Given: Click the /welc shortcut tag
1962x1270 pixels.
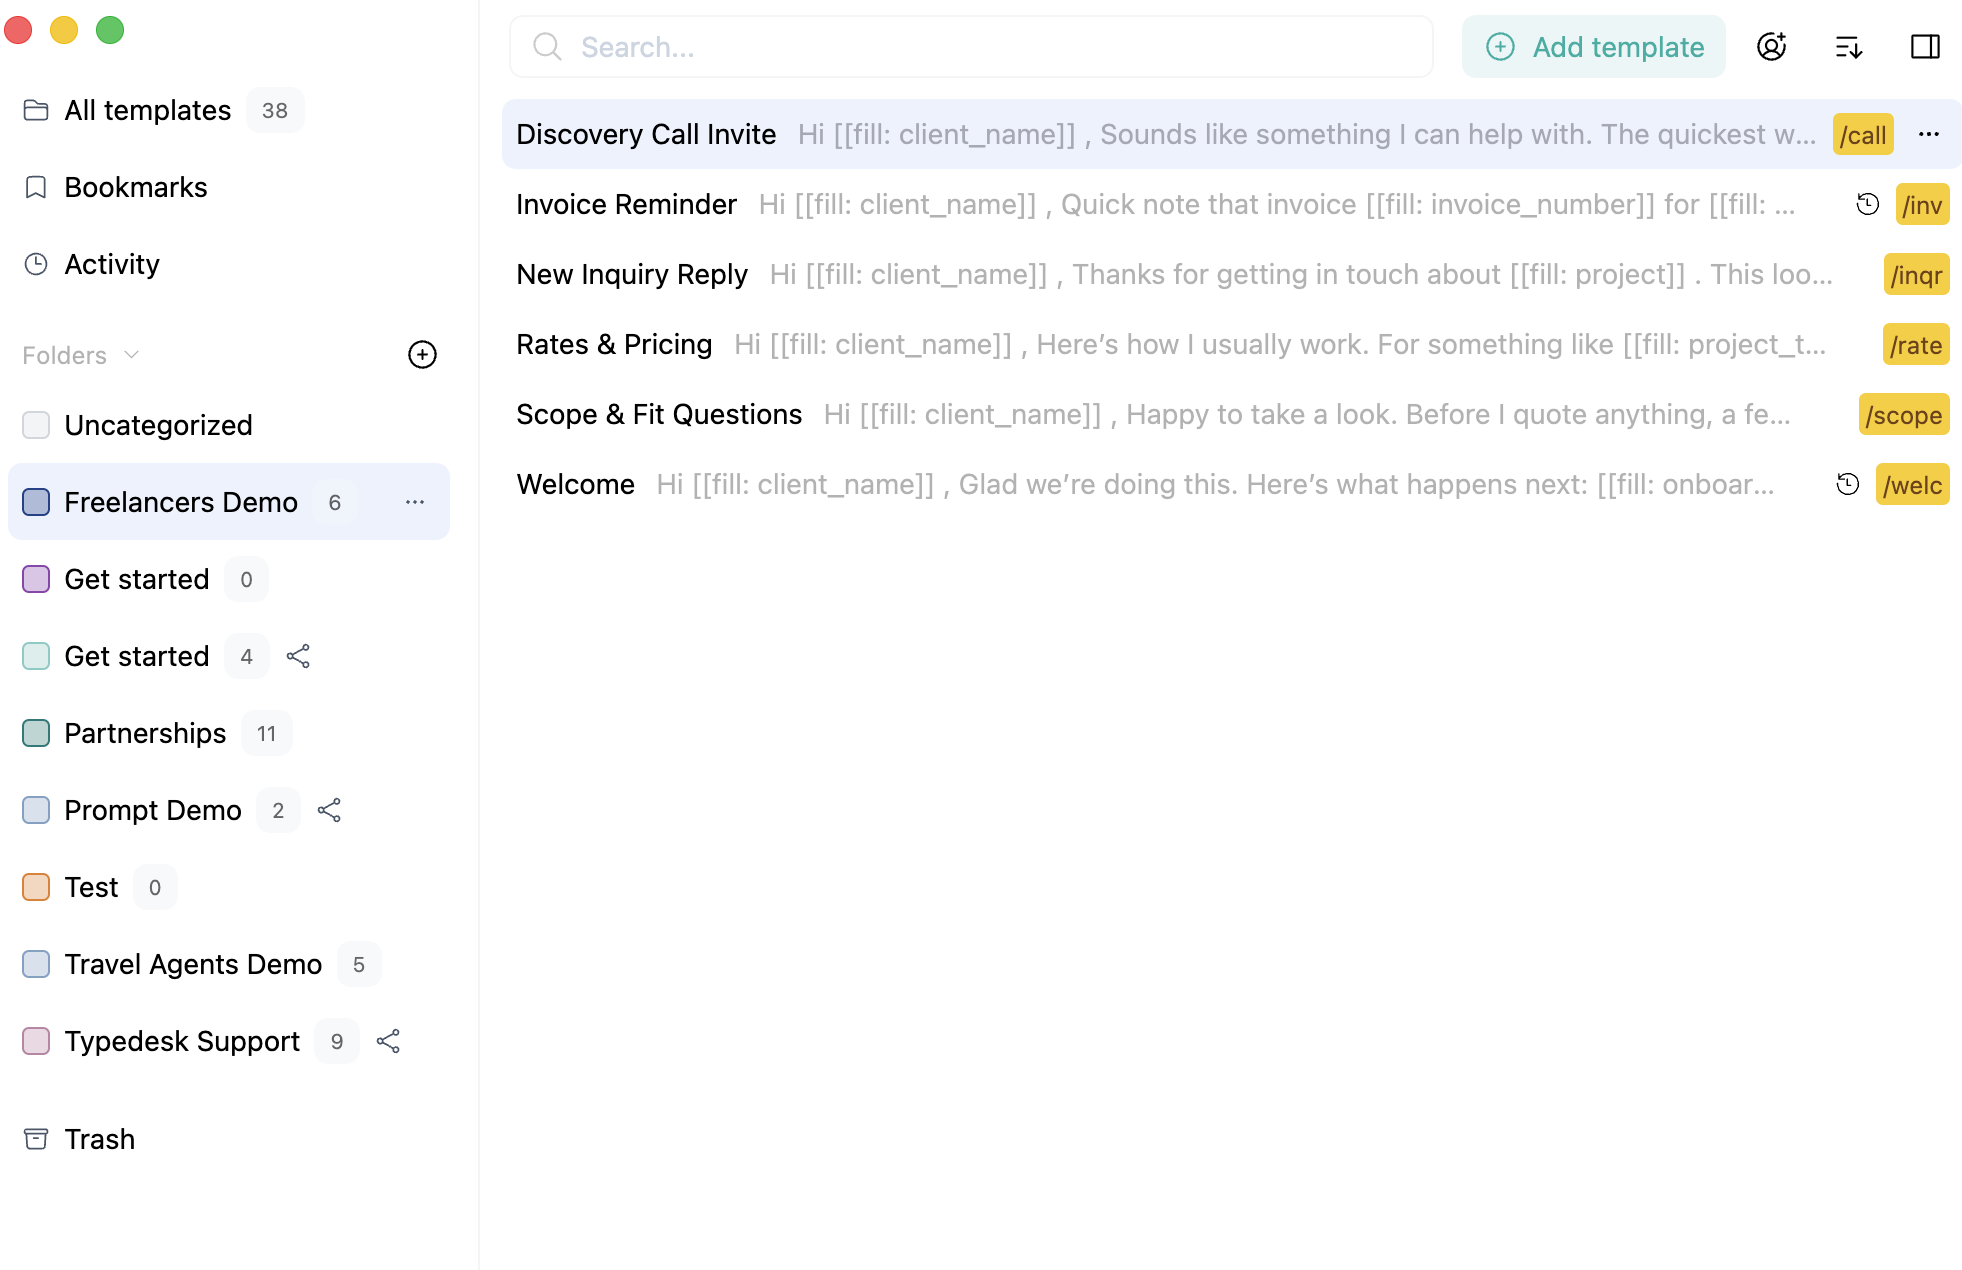Looking at the screenshot, I should [1912, 485].
